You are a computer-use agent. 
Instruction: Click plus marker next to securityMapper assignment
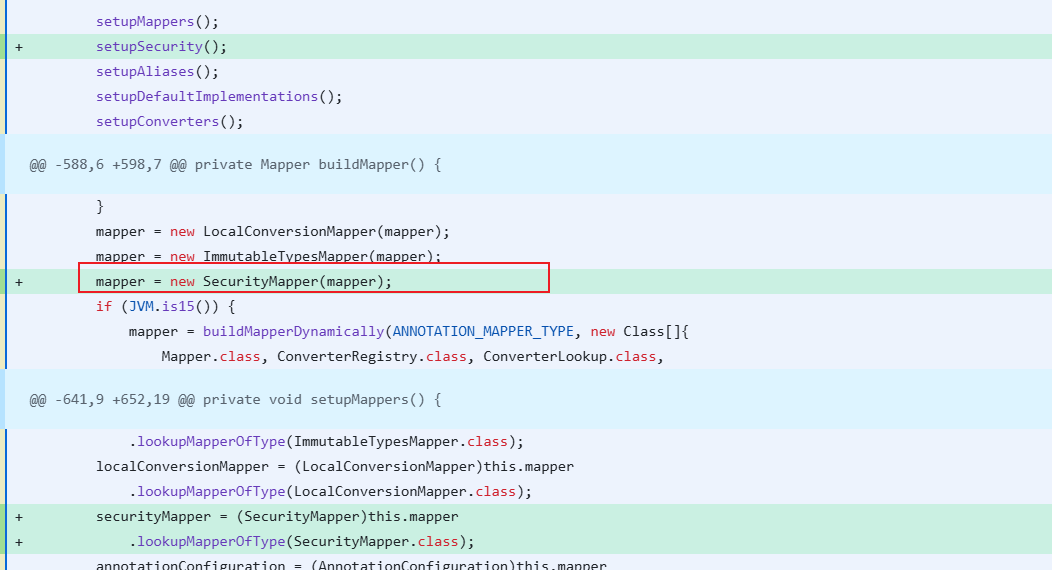click(19, 517)
